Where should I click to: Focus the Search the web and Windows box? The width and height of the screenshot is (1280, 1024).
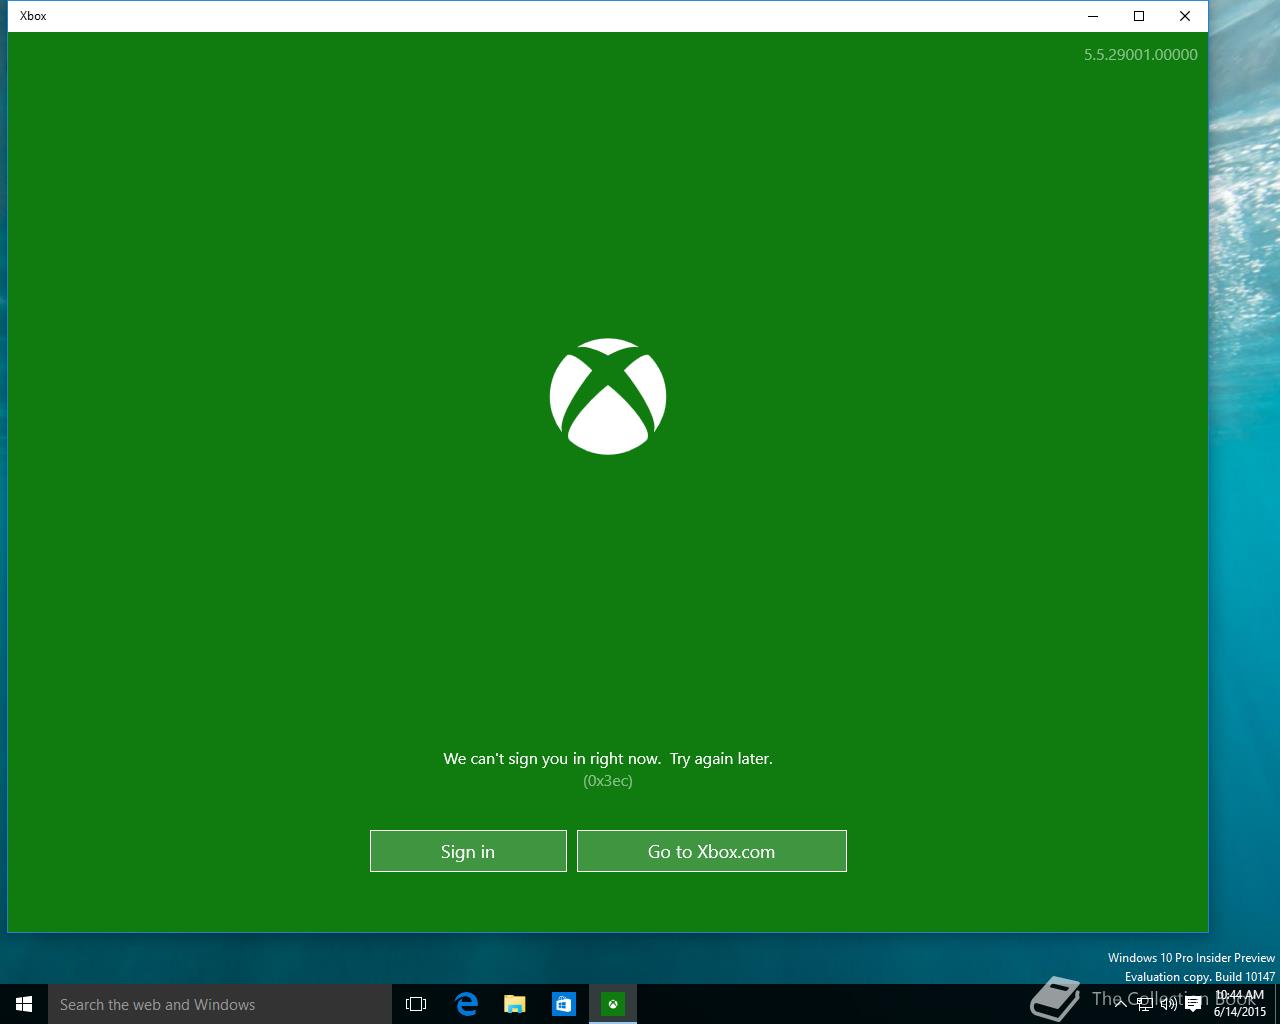(220, 1004)
